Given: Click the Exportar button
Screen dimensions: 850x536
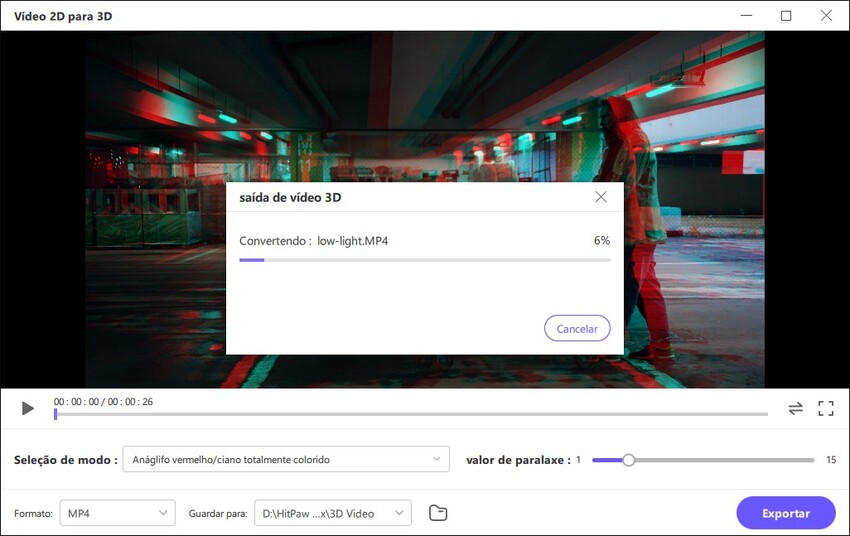Looking at the screenshot, I should [785, 513].
